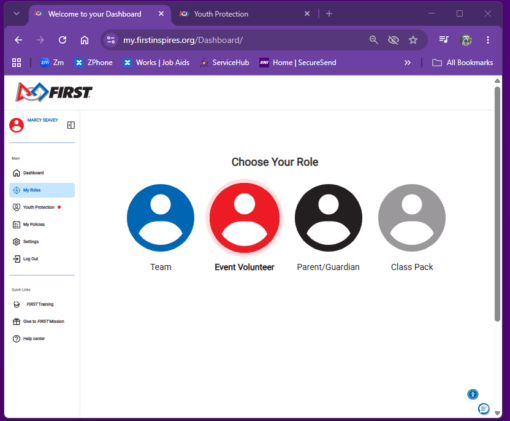510x421 pixels.
Task: Open the Home | SecureSend bookmark
Action: [298, 62]
